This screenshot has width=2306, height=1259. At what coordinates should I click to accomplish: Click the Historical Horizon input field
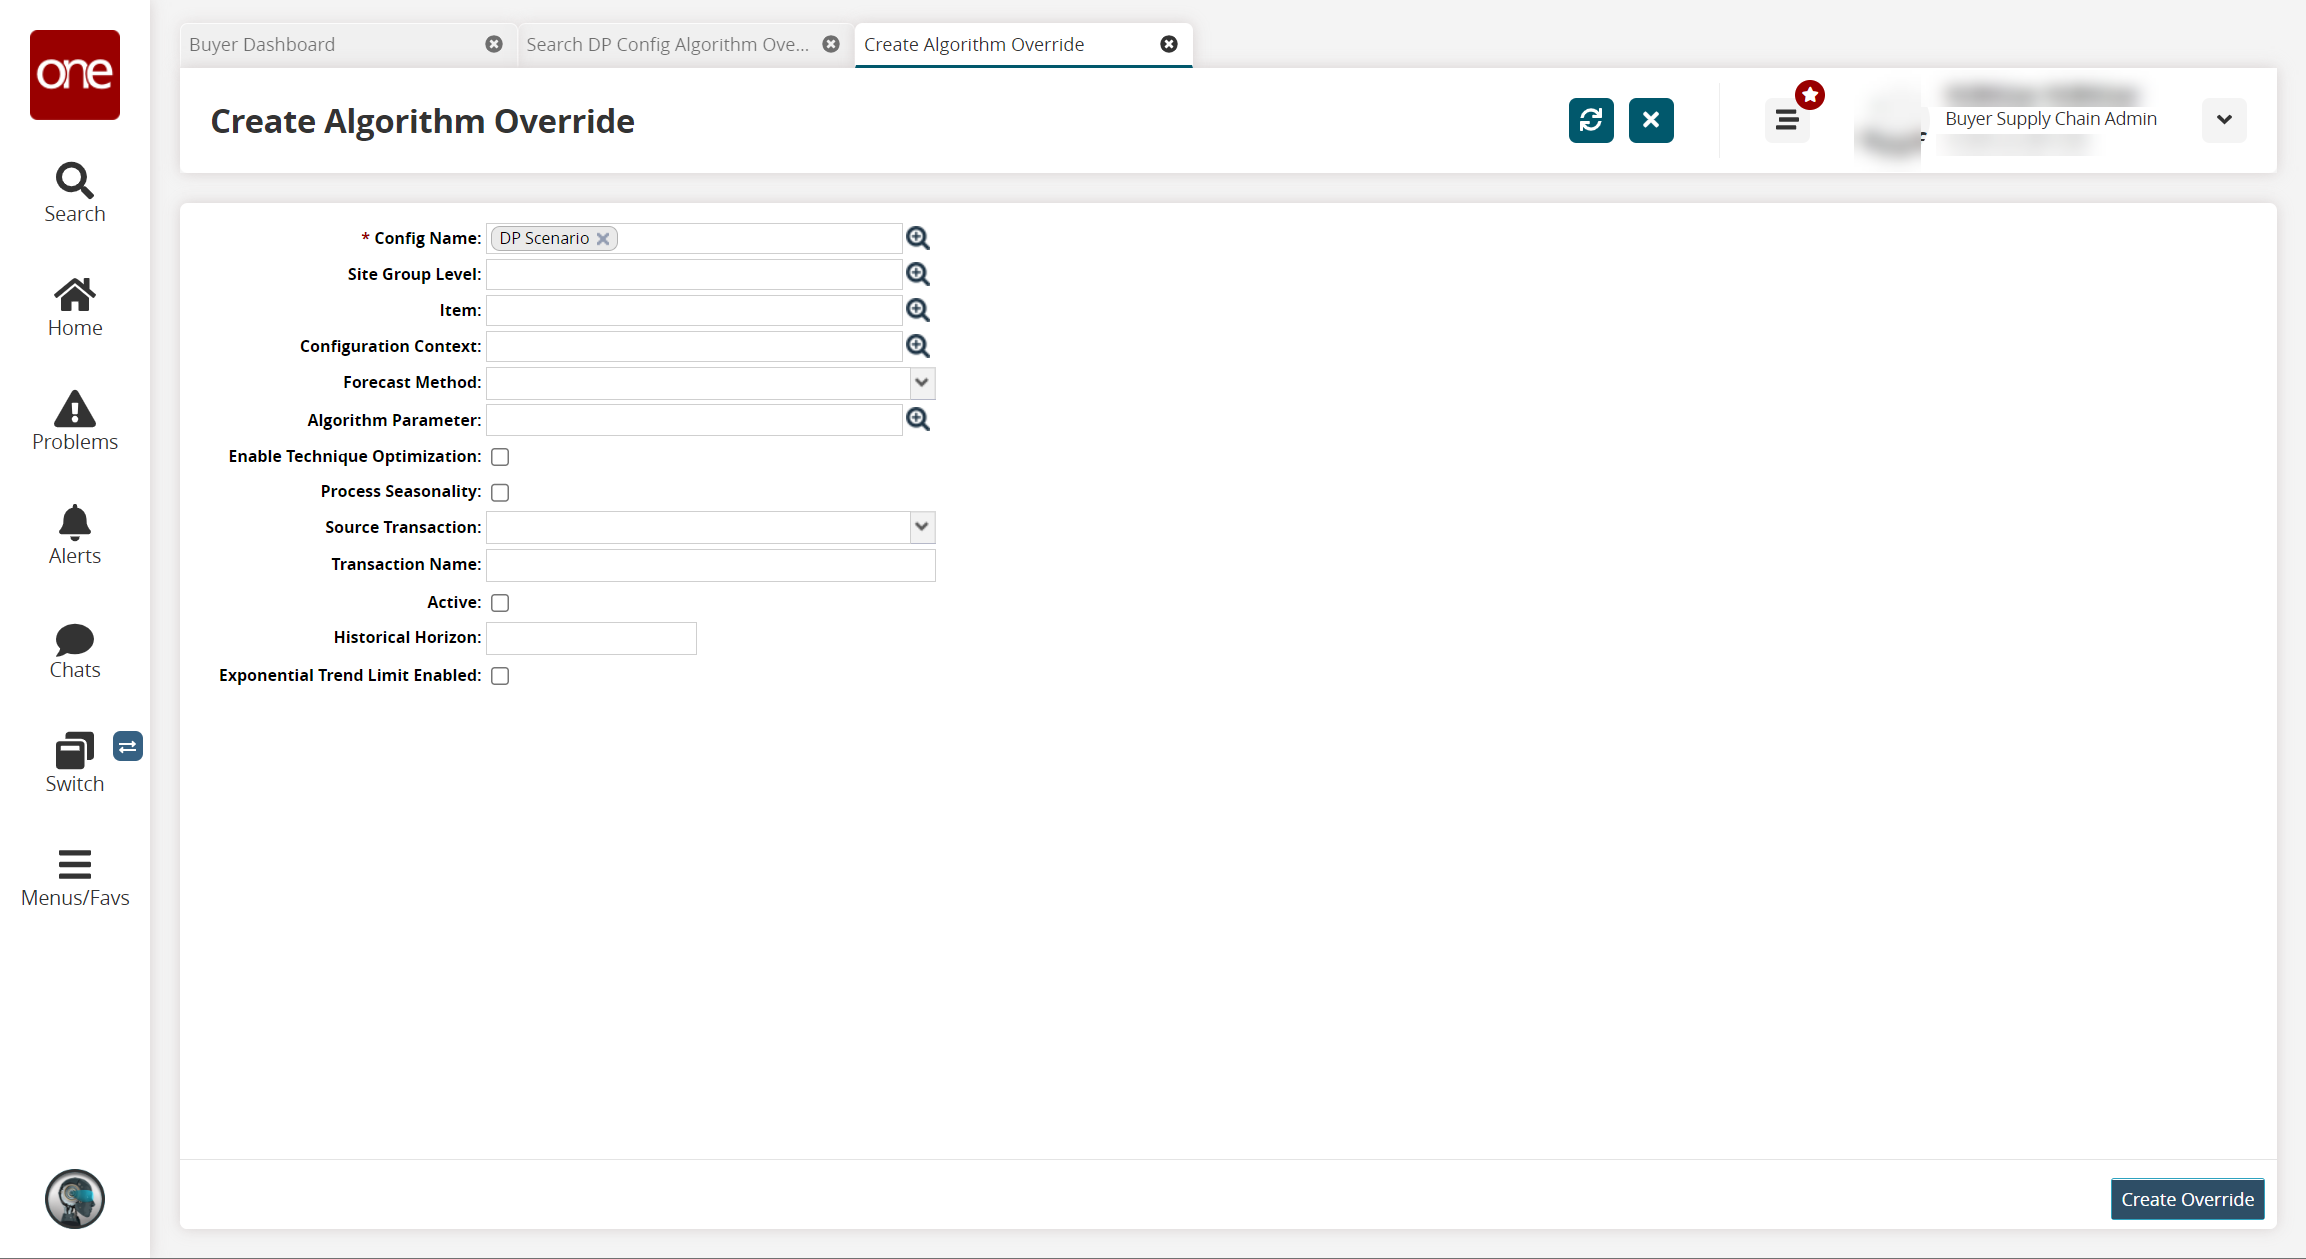pyautogui.click(x=591, y=638)
